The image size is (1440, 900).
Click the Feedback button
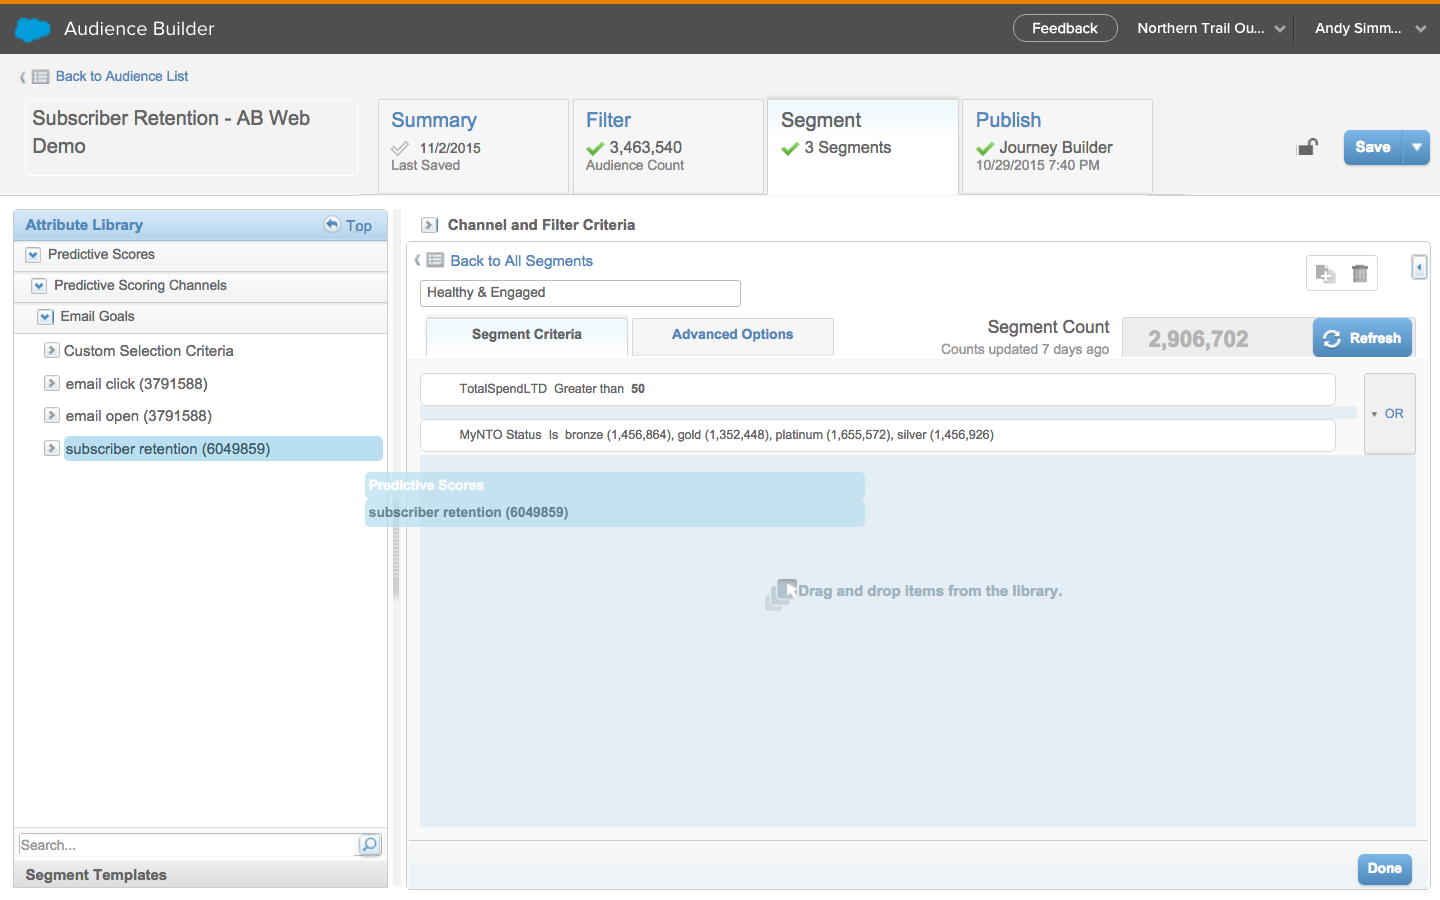[x=1065, y=28]
